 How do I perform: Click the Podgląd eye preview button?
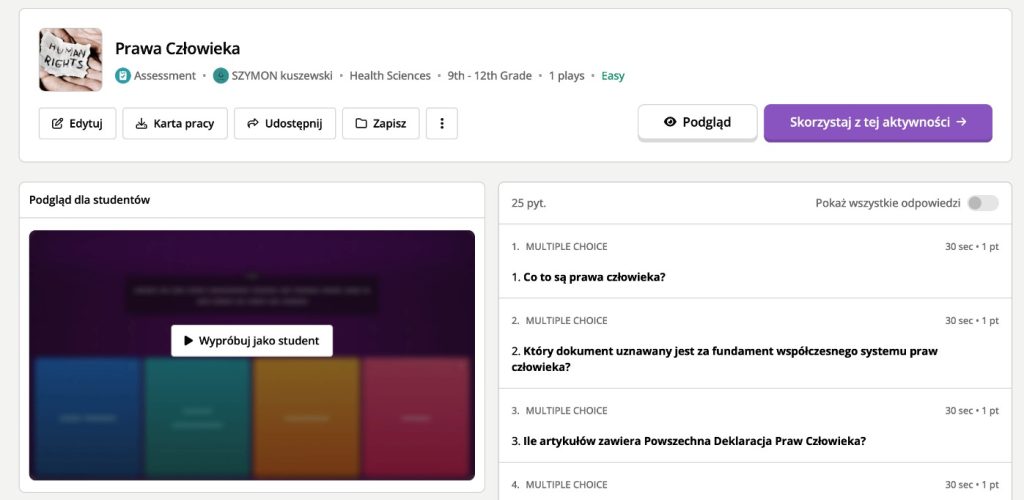(697, 122)
